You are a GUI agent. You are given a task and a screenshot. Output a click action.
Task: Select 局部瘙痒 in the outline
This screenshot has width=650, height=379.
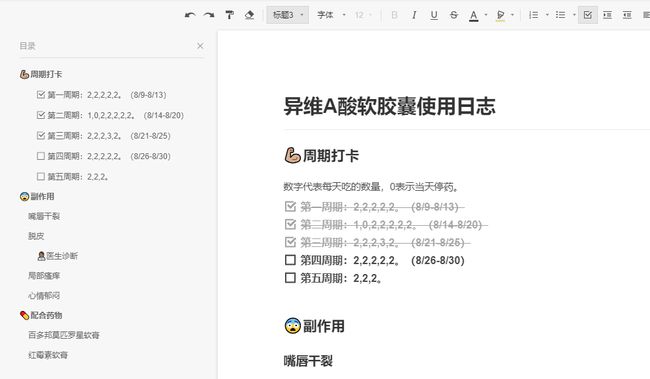click(x=44, y=276)
